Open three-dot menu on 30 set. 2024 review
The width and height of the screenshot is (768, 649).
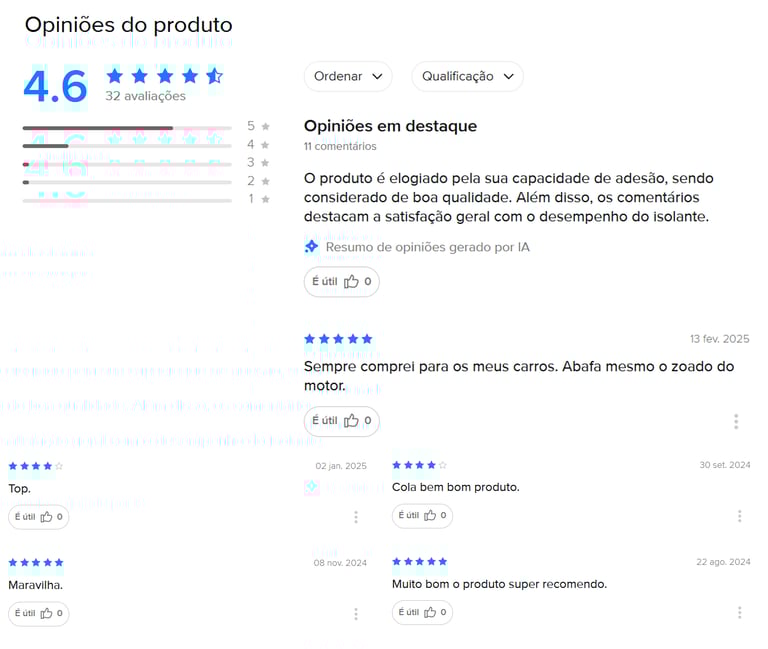[739, 516]
